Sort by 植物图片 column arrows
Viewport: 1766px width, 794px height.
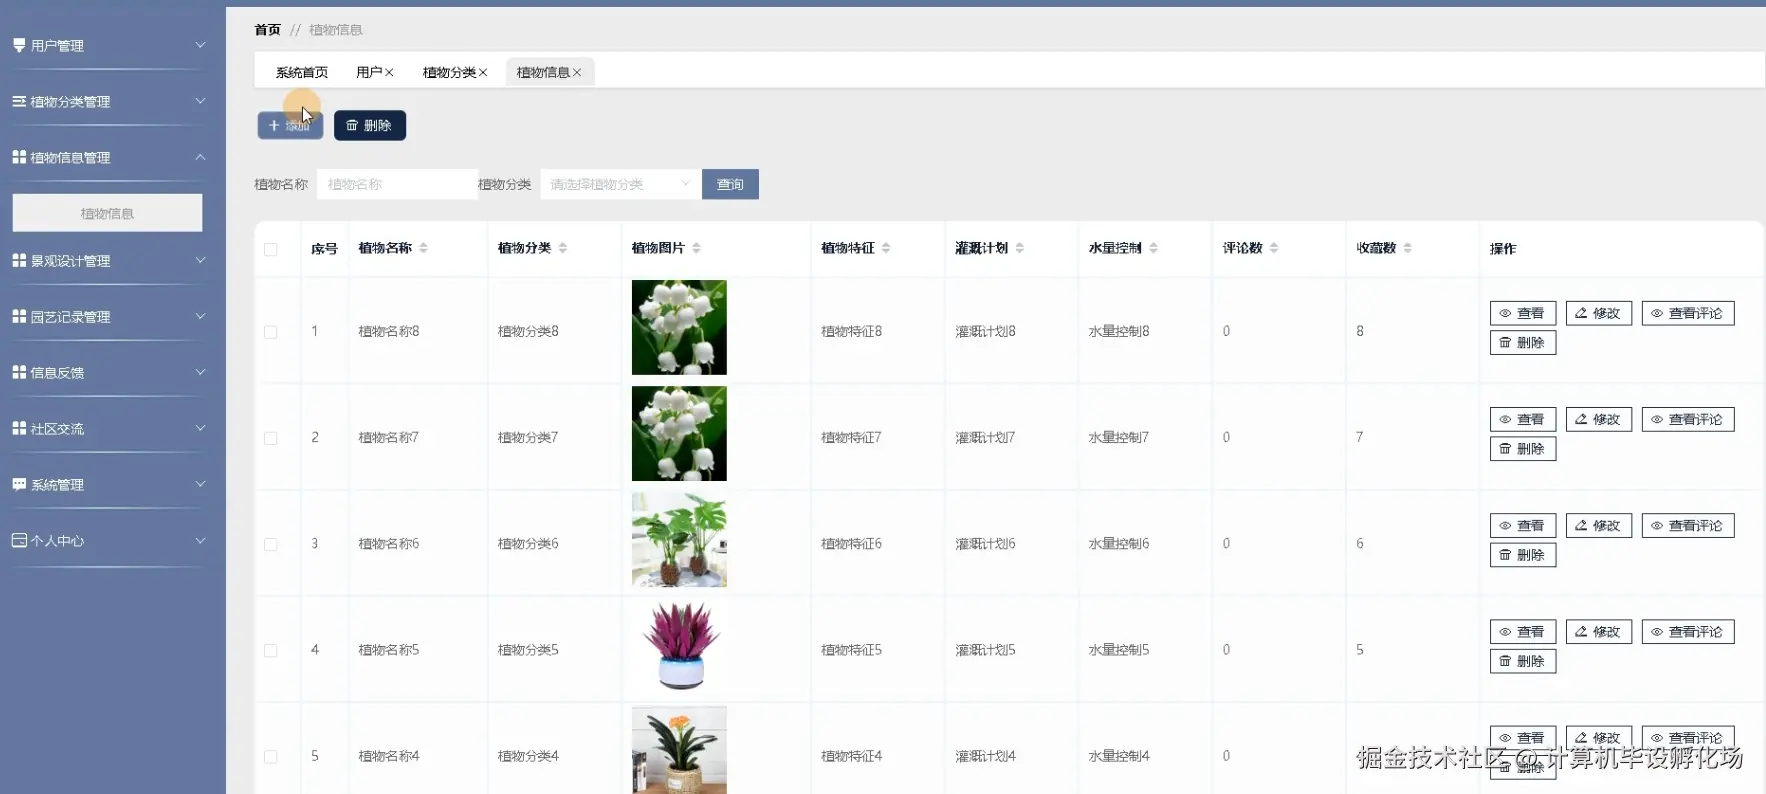click(696, 248)
